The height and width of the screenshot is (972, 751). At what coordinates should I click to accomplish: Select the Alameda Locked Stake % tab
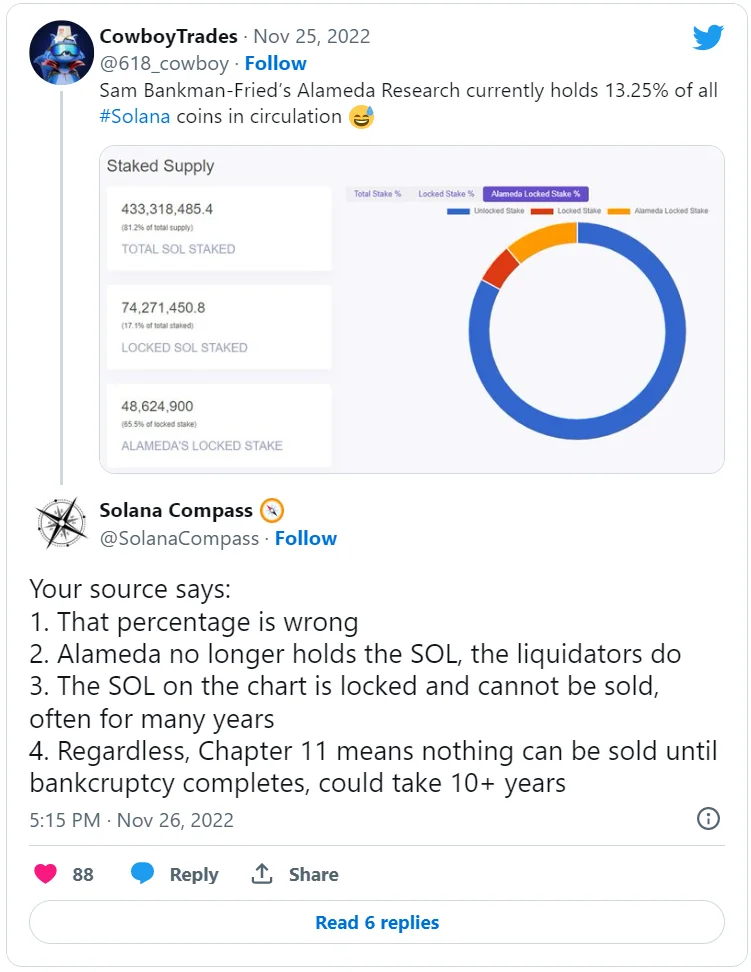pyautogui.click(x=535, y=194)
